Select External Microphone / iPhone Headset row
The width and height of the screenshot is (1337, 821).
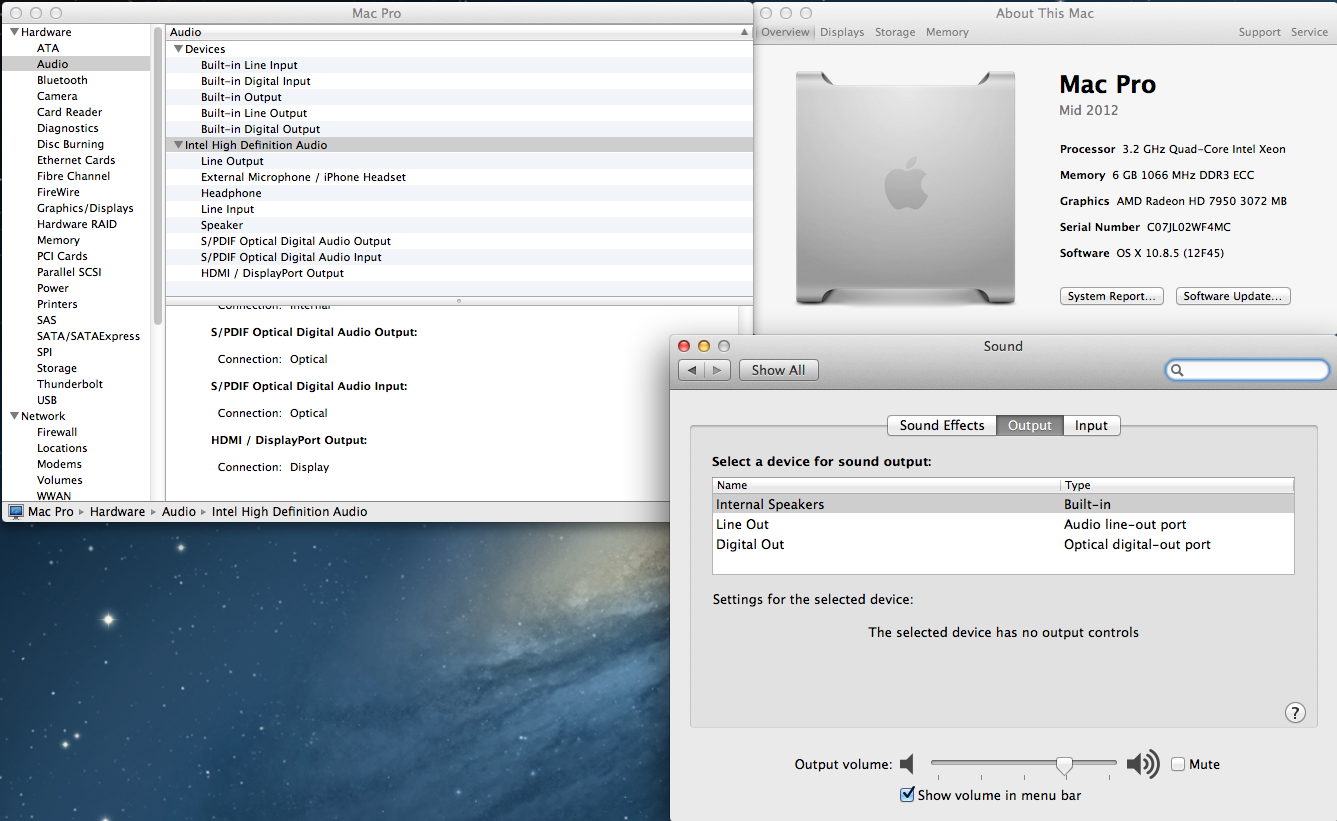pos(459,177)
